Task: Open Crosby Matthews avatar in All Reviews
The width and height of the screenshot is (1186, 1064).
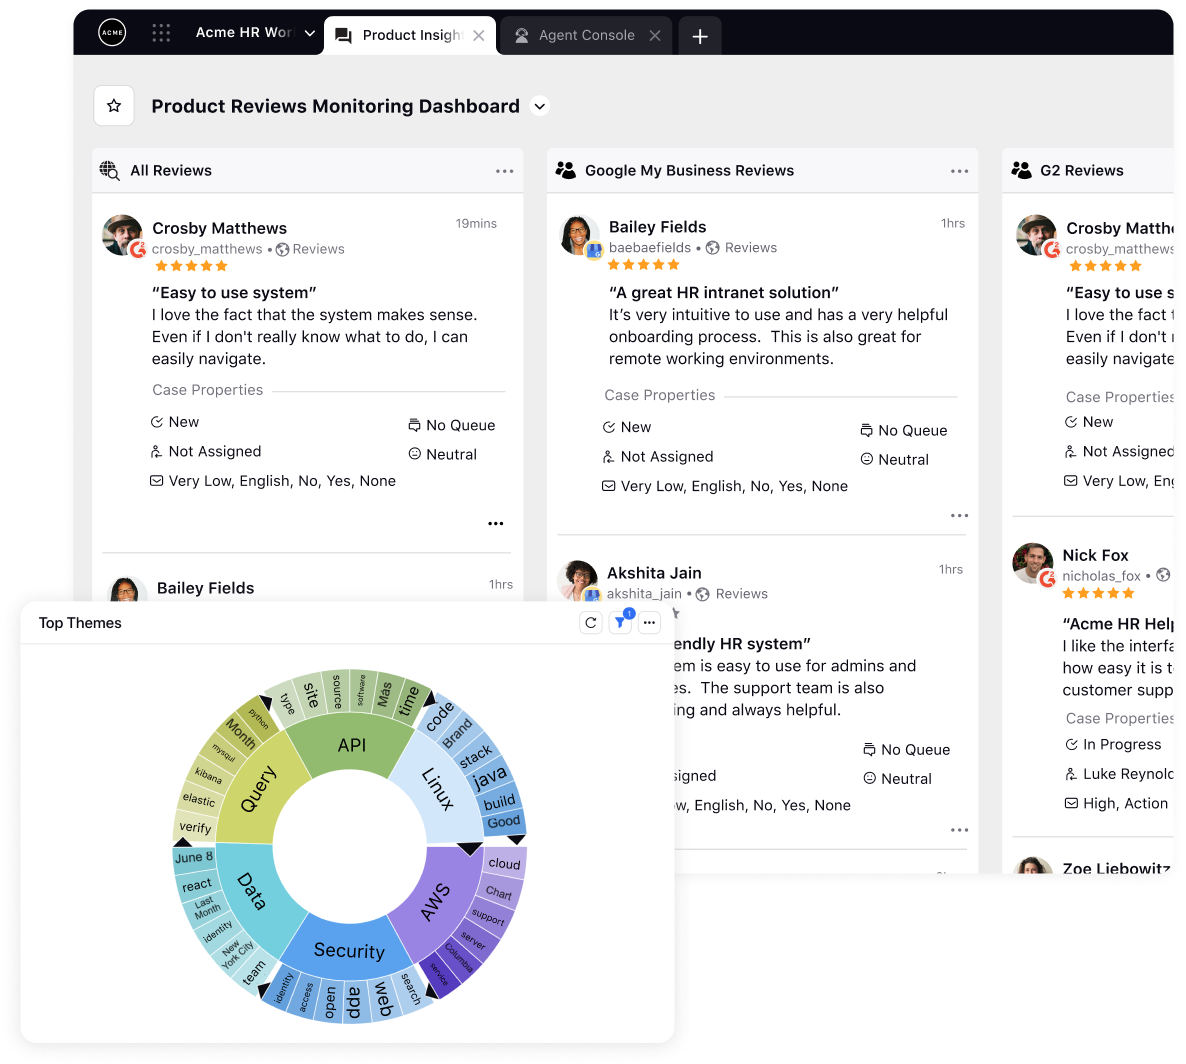Action: click(123, 235)
